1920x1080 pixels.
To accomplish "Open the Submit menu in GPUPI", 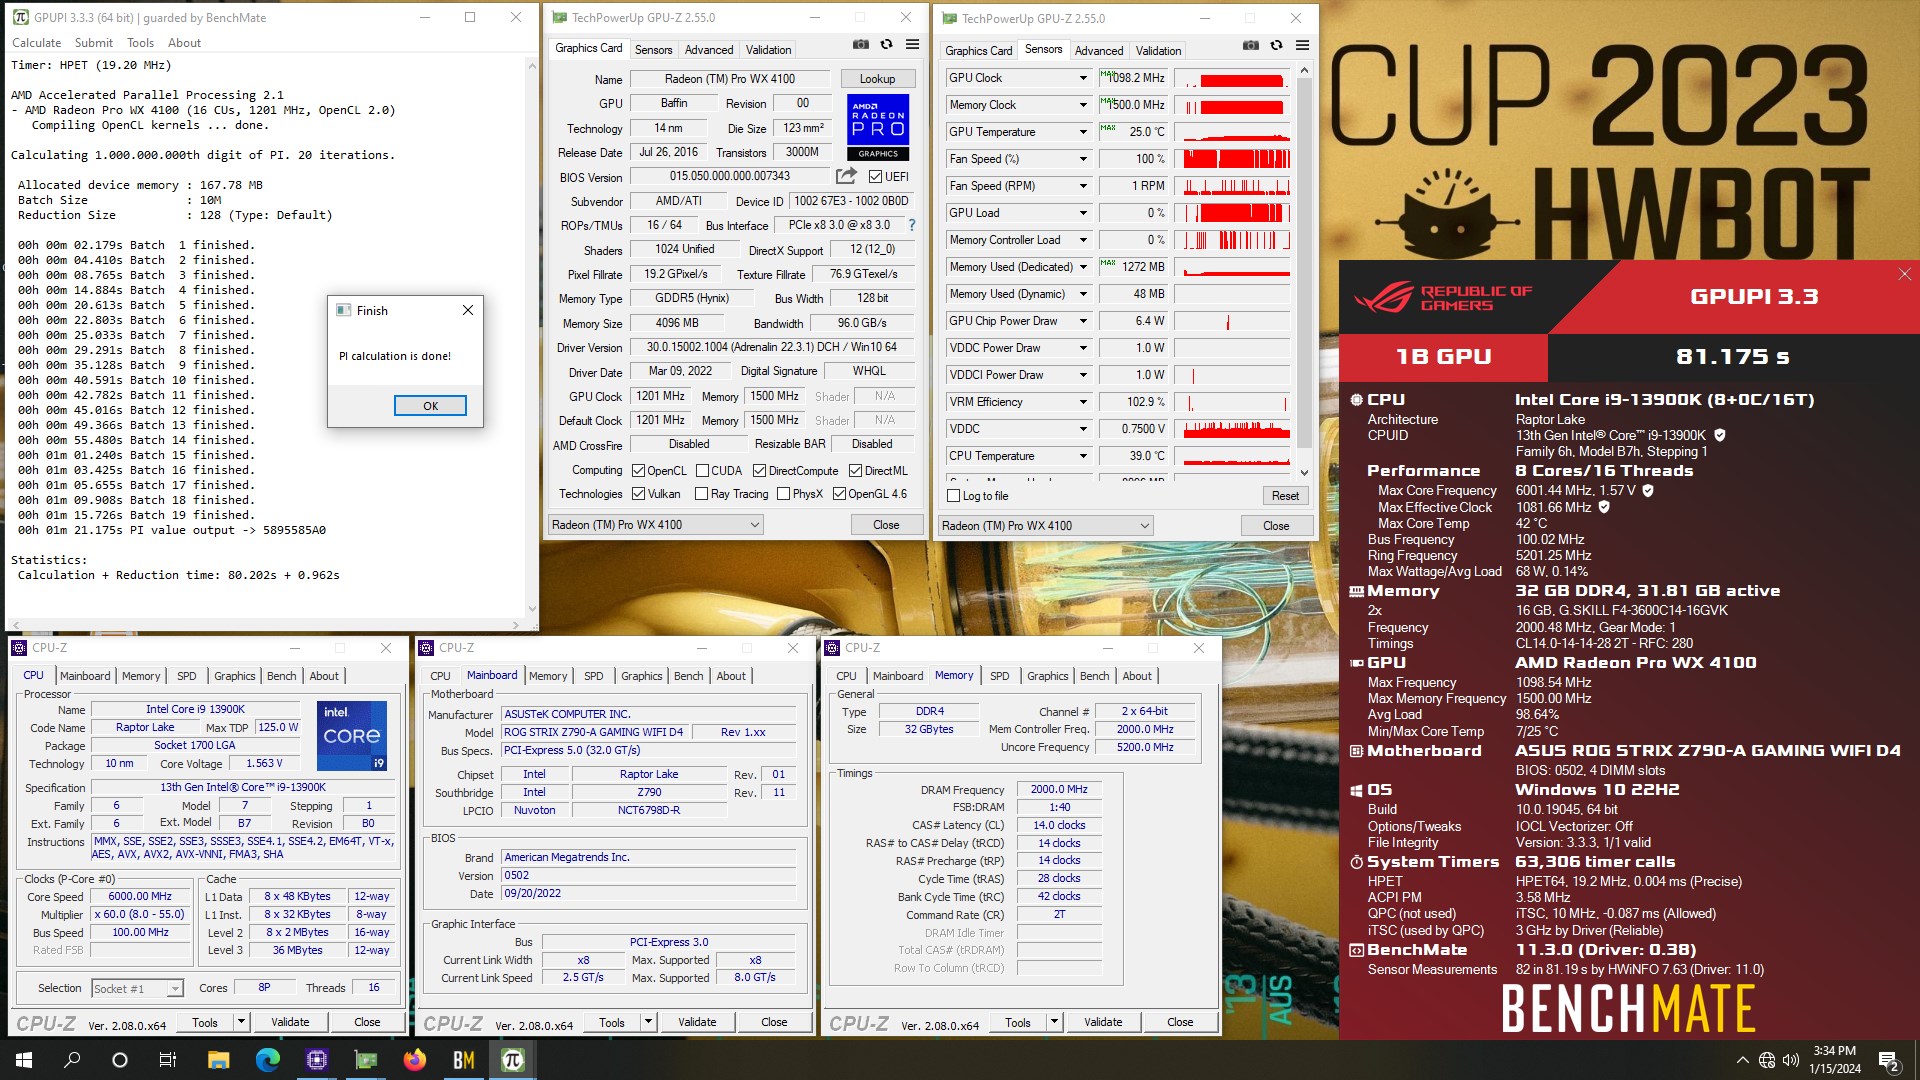I will click(93, 43).
